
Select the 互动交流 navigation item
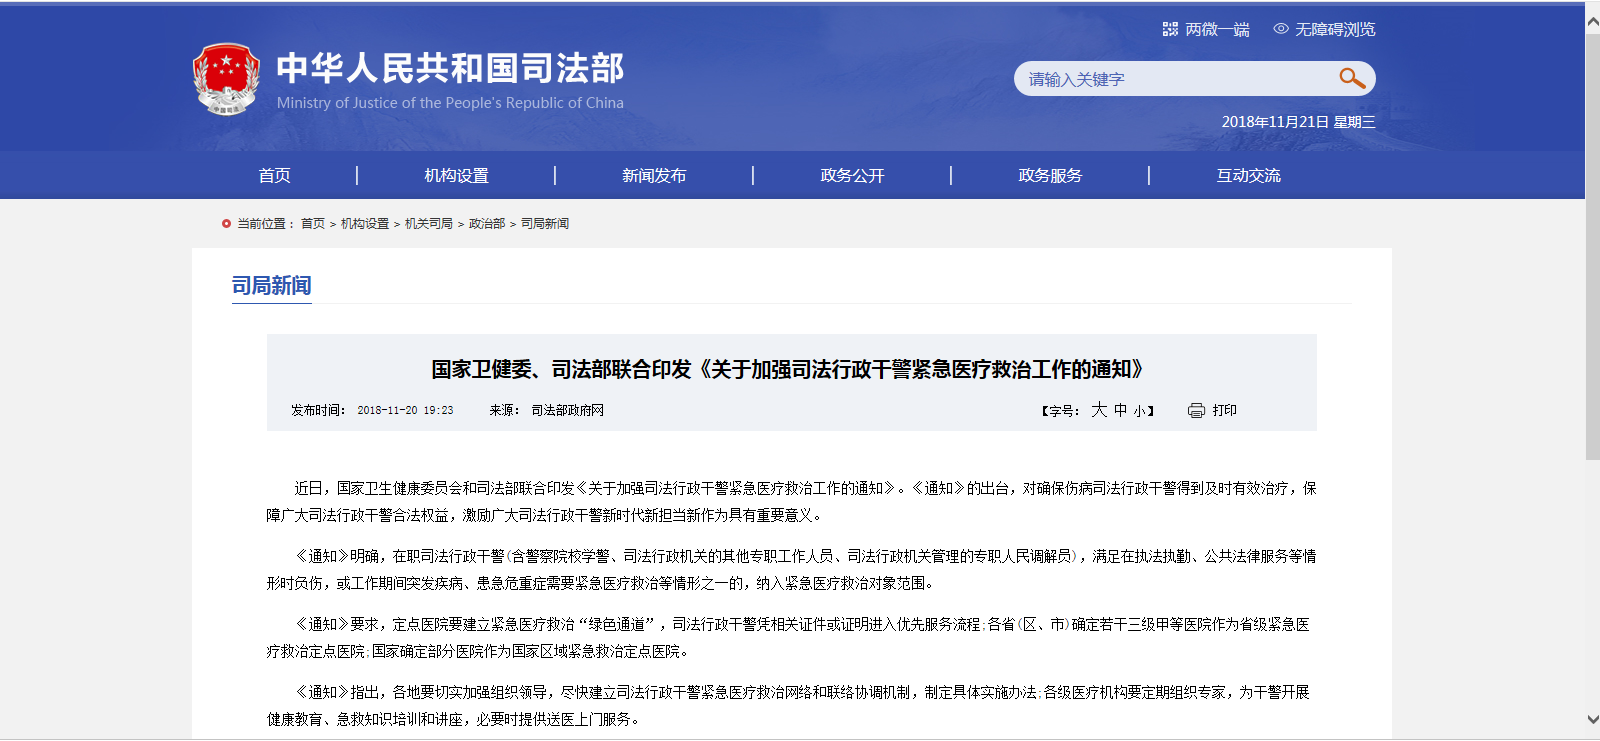click(x=1248, y=175)
